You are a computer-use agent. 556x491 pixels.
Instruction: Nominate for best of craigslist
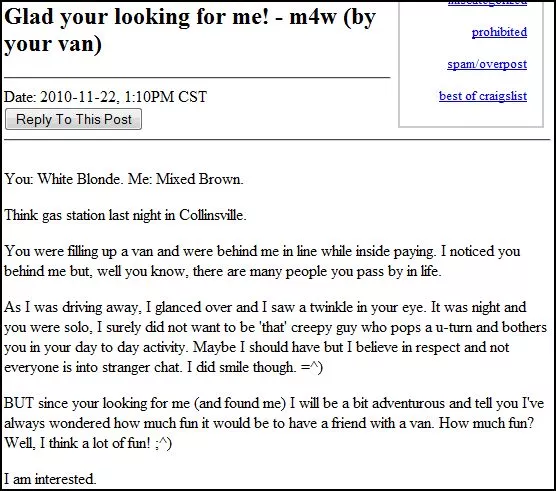(483, 96)
